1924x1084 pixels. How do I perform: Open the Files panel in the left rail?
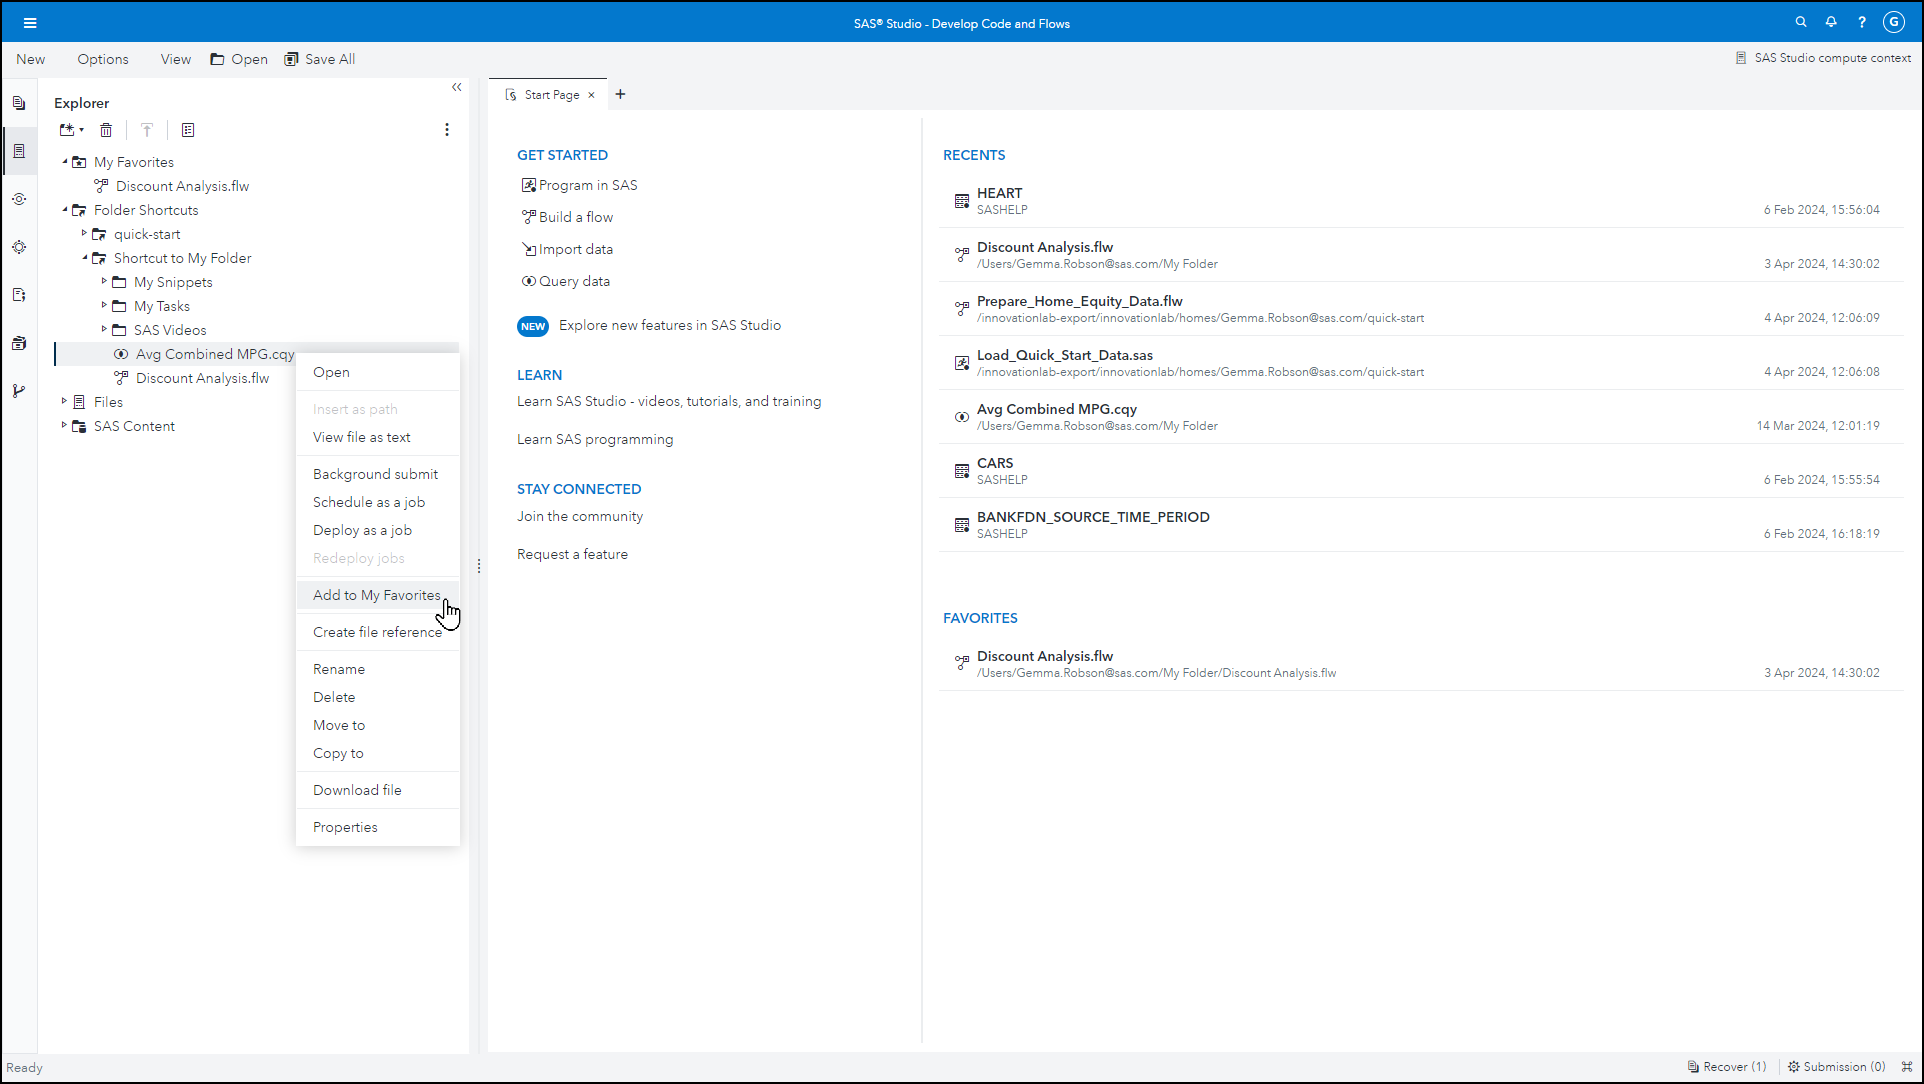pos(19,102)
